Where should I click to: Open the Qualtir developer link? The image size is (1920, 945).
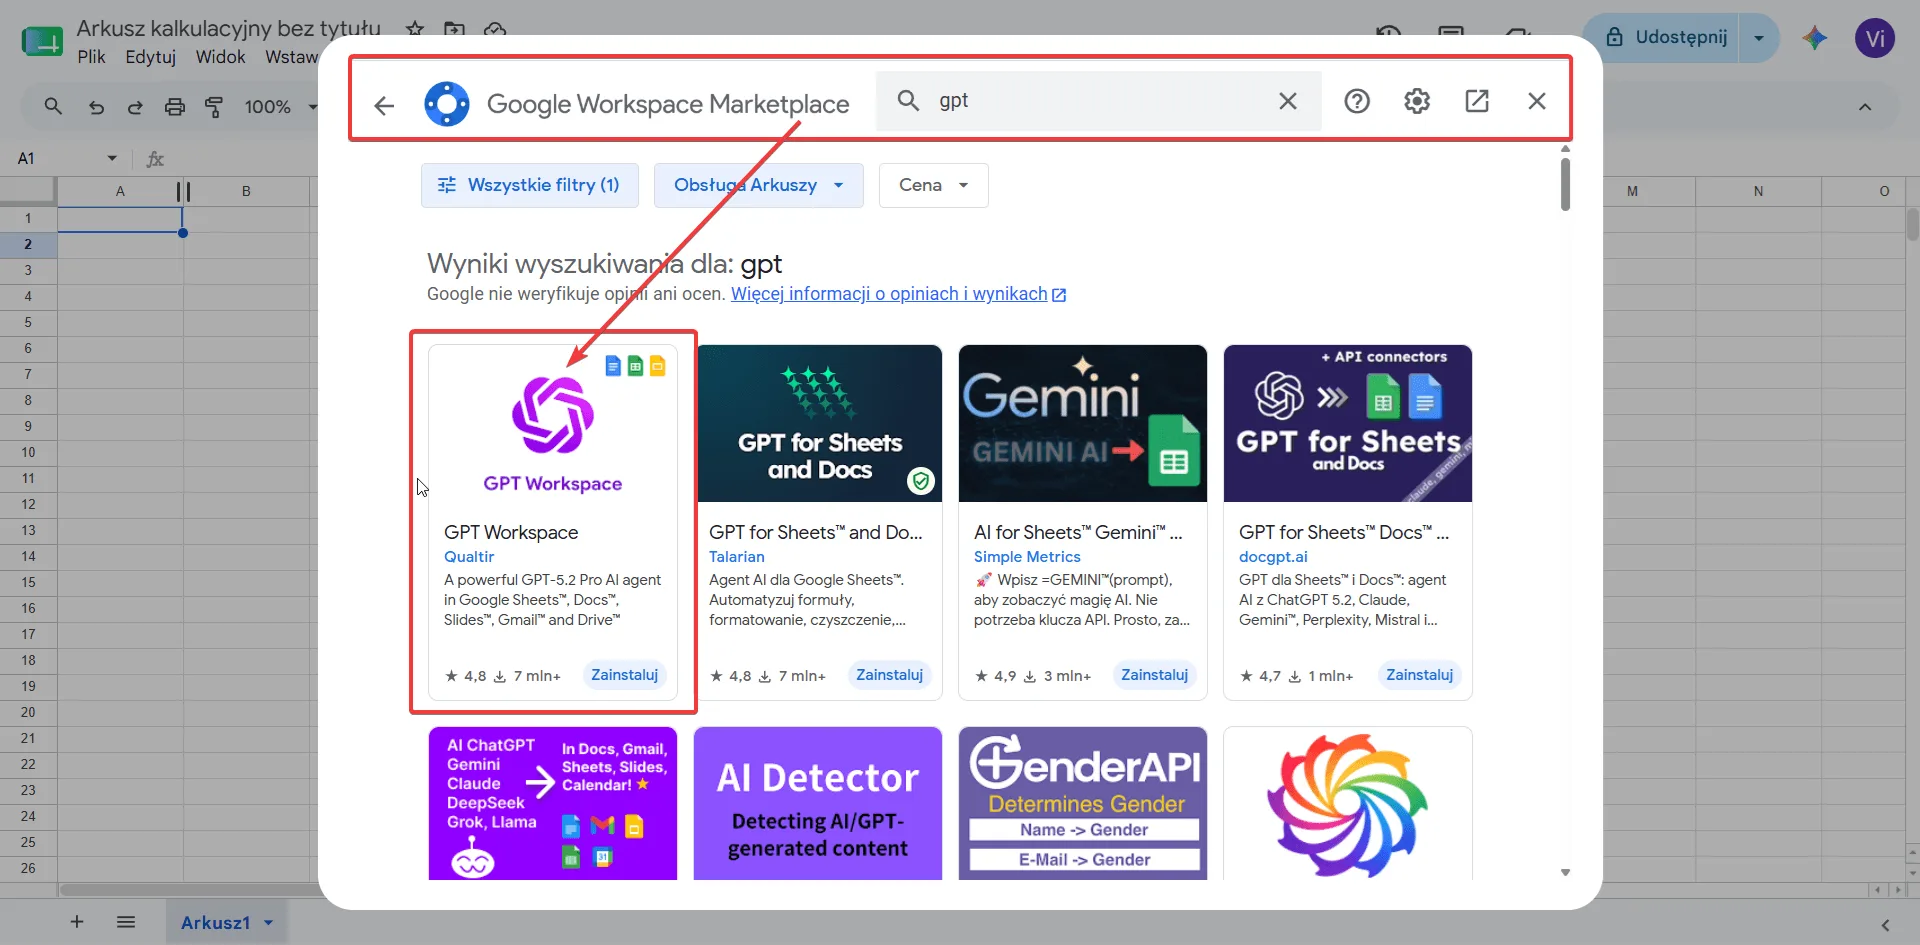(469, 556)
